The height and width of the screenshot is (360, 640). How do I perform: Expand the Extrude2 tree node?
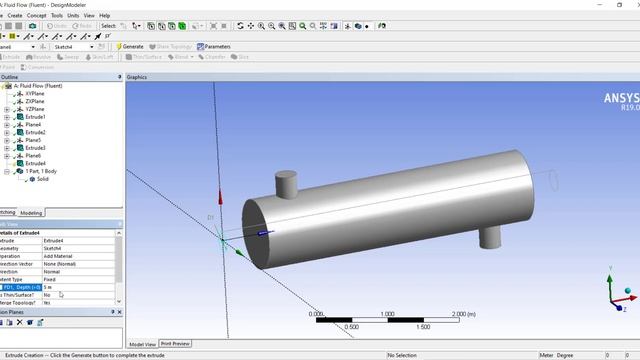point(7,132)
